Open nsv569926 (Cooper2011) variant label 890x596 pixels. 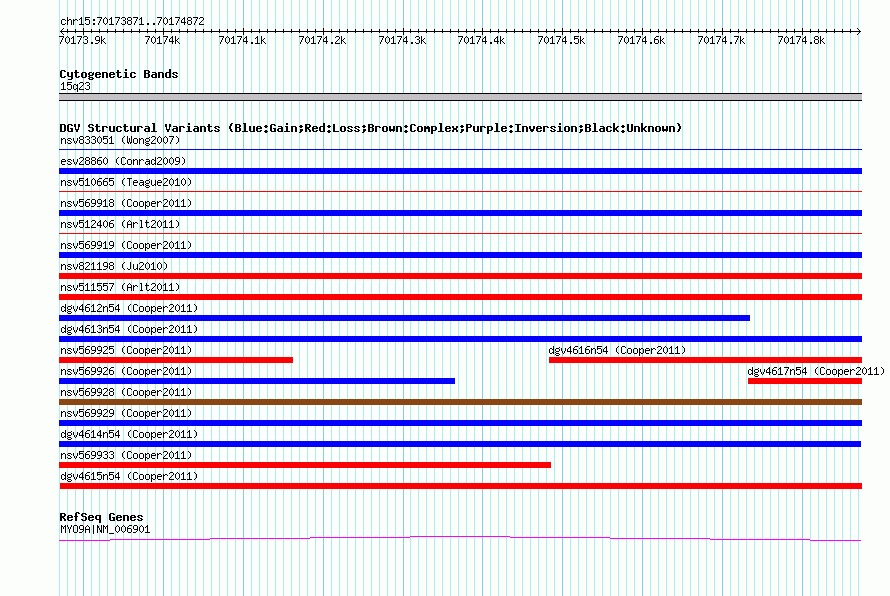pos(126,371)
